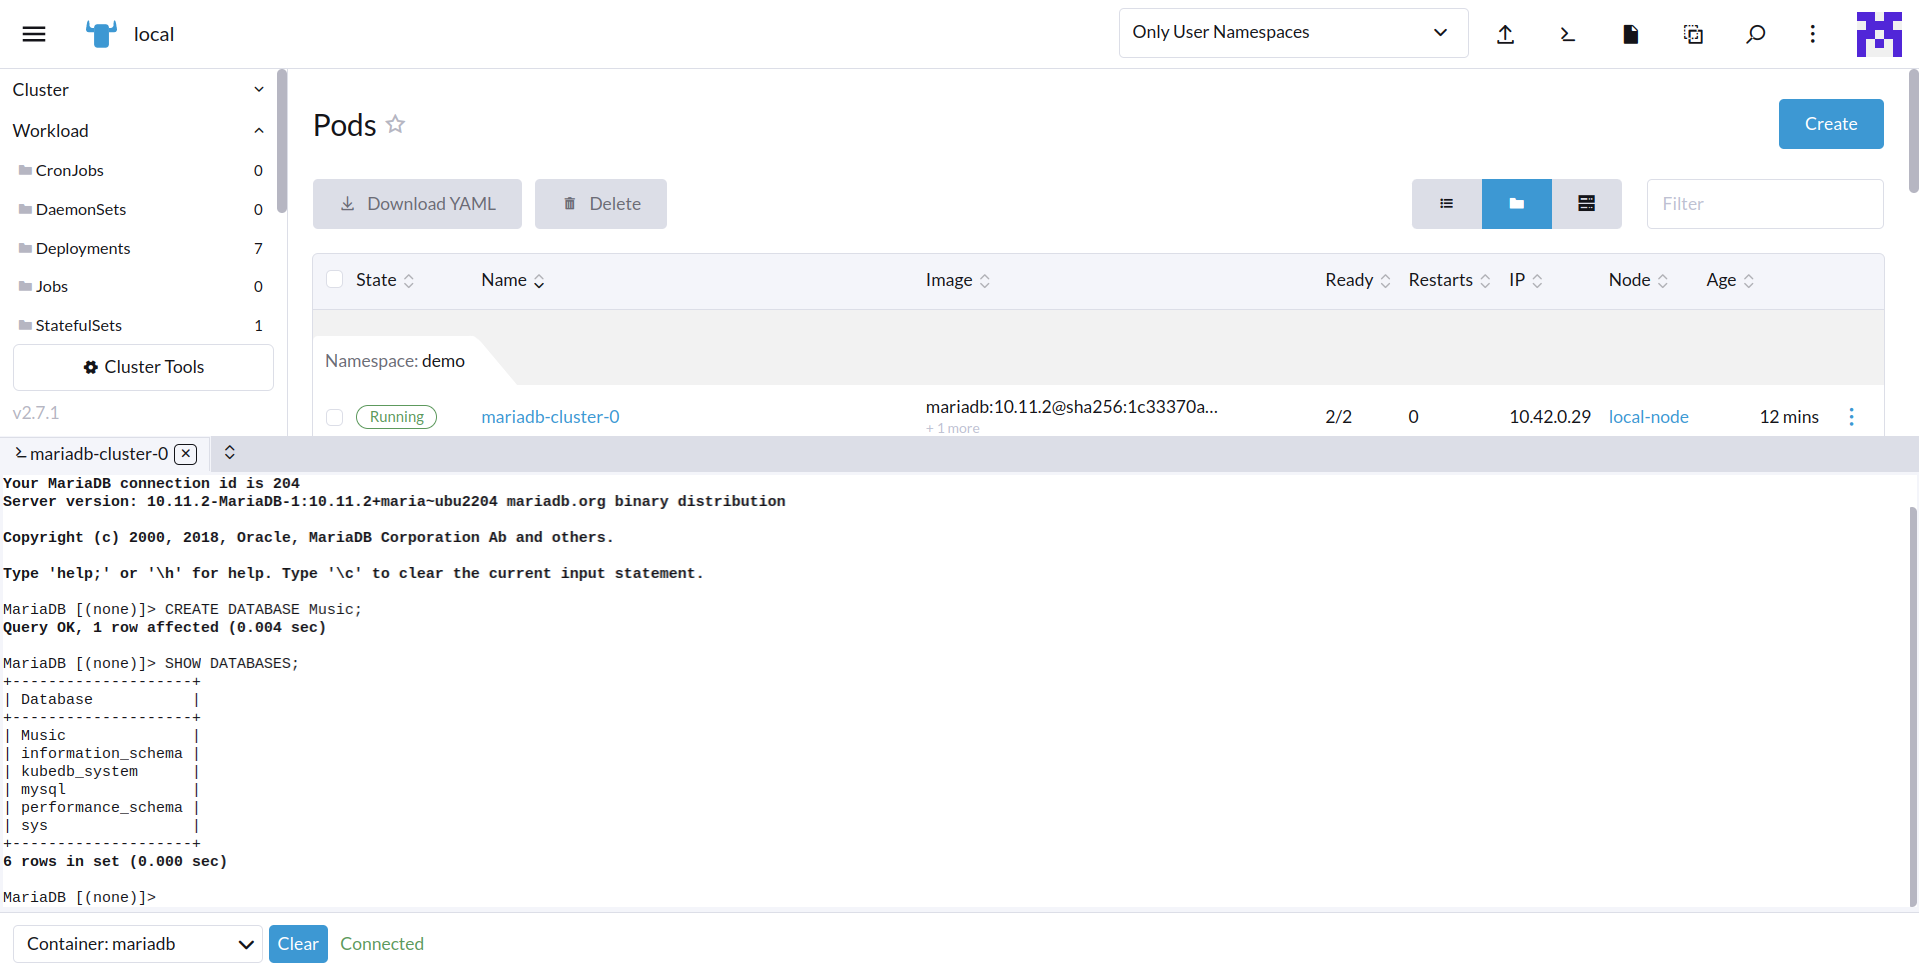Select StatefulSets in the sidebar

coord(78,325)
